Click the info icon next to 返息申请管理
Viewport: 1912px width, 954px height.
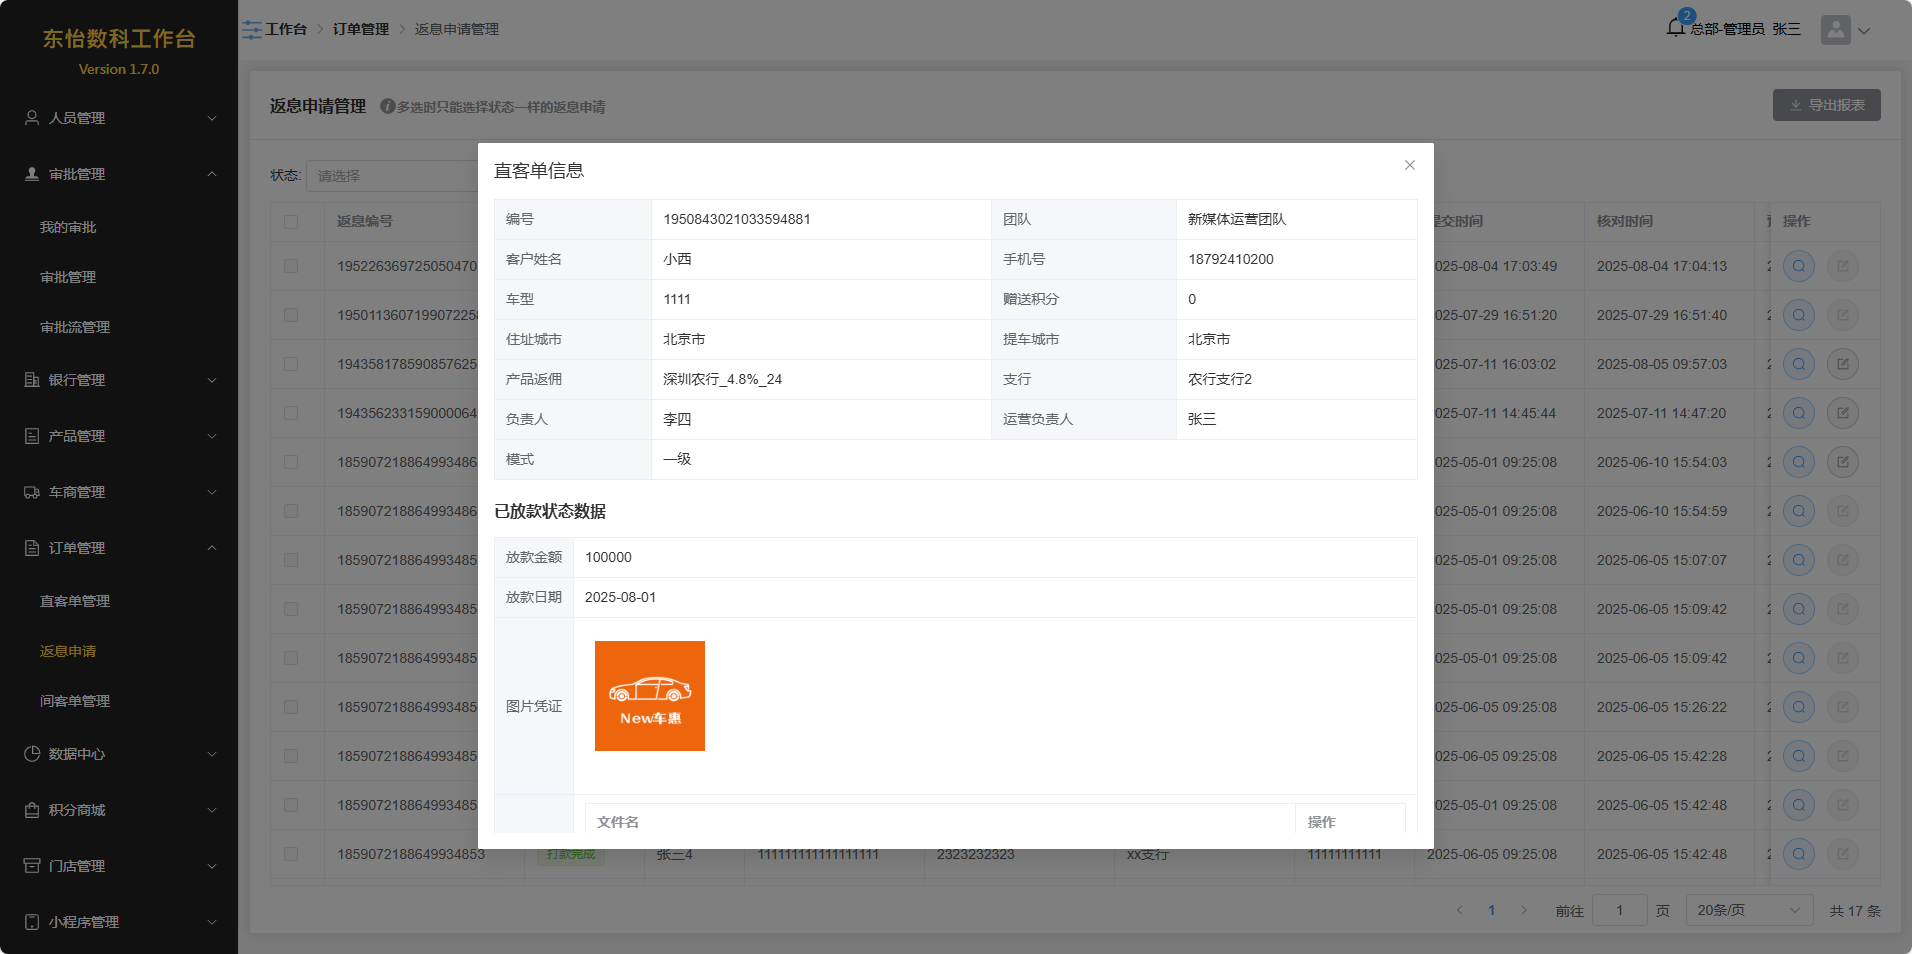coord(387,106)
